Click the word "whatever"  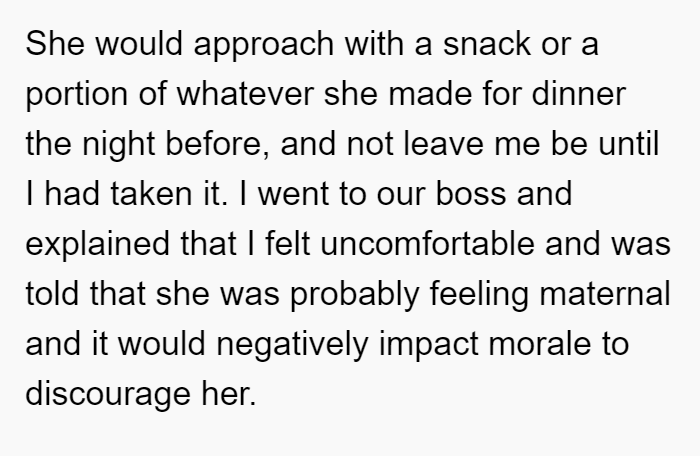tap(246, 94)
